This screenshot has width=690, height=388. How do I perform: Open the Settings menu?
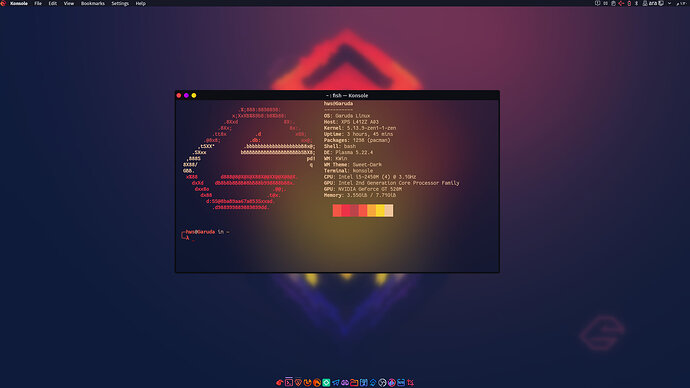point(120,3)
